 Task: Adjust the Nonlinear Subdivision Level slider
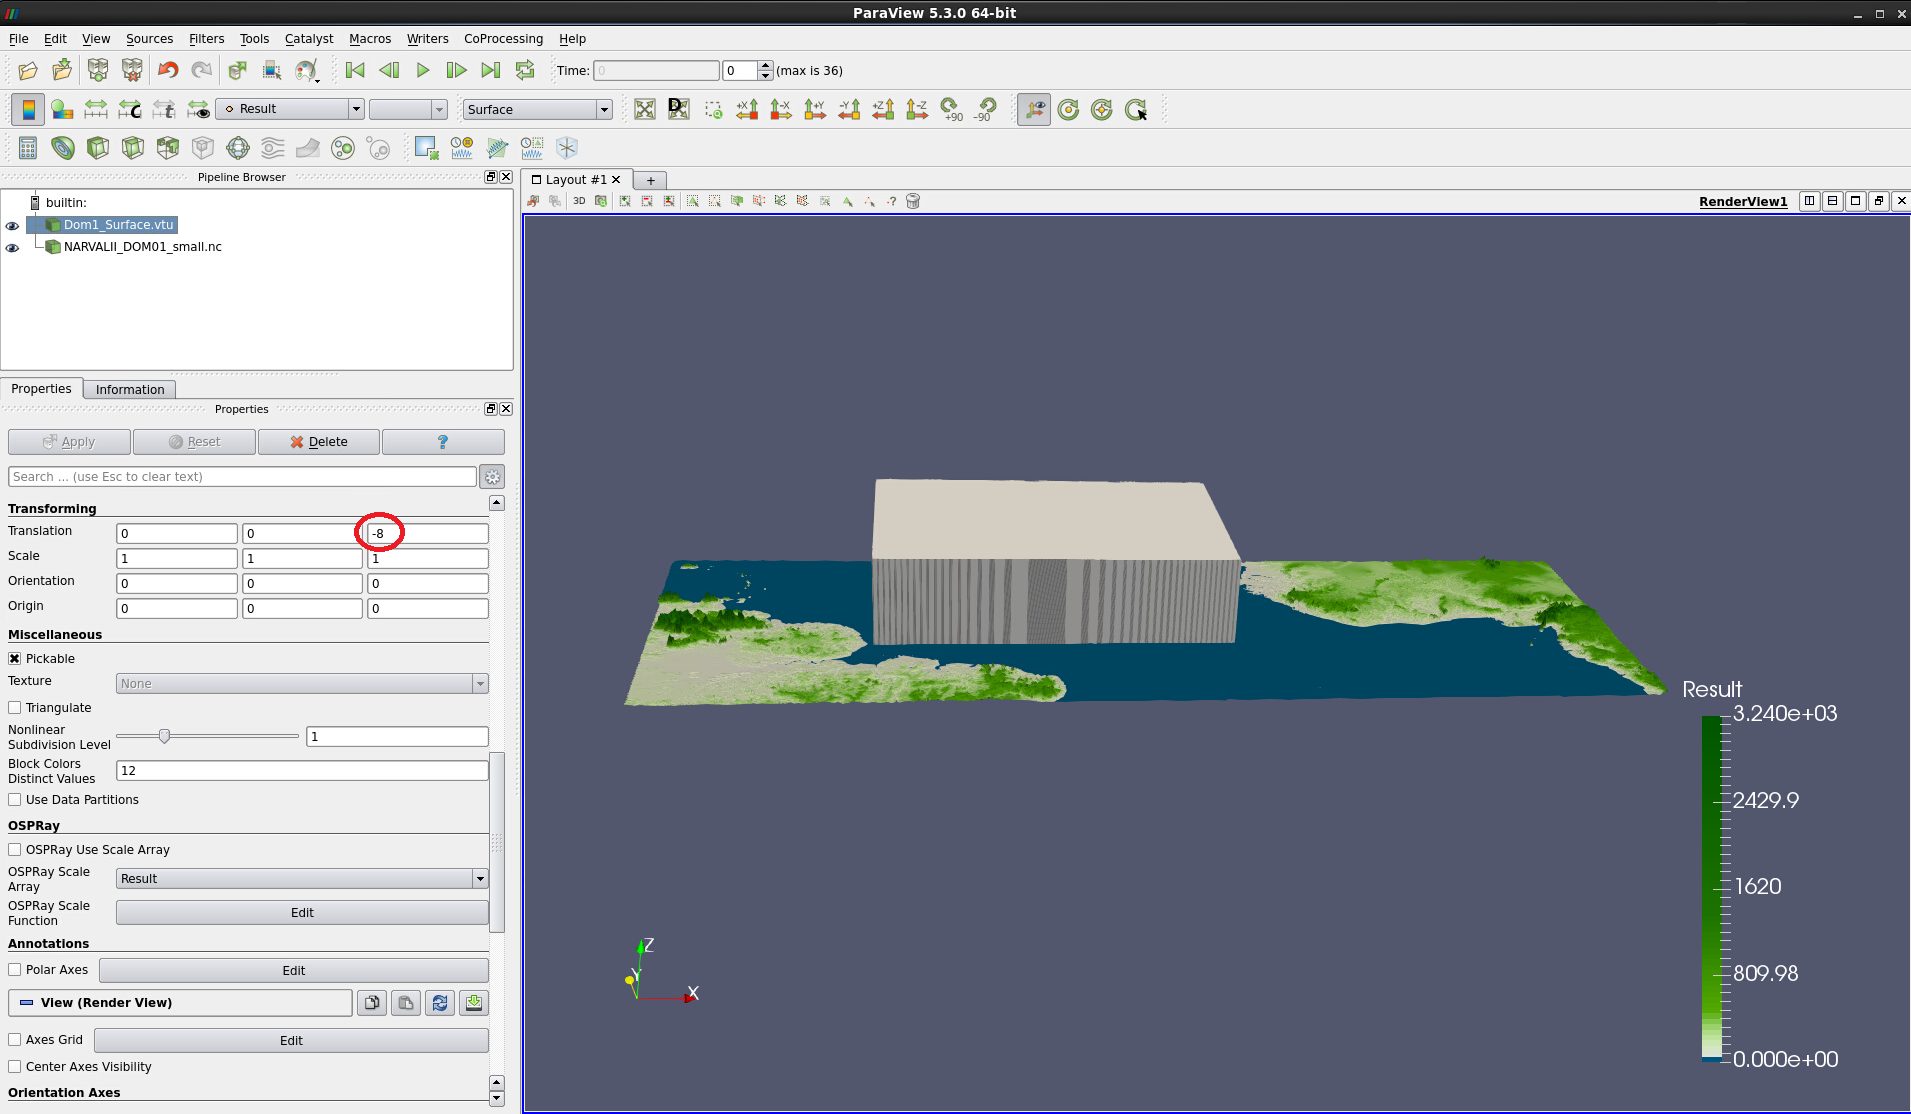pos(165,737)
